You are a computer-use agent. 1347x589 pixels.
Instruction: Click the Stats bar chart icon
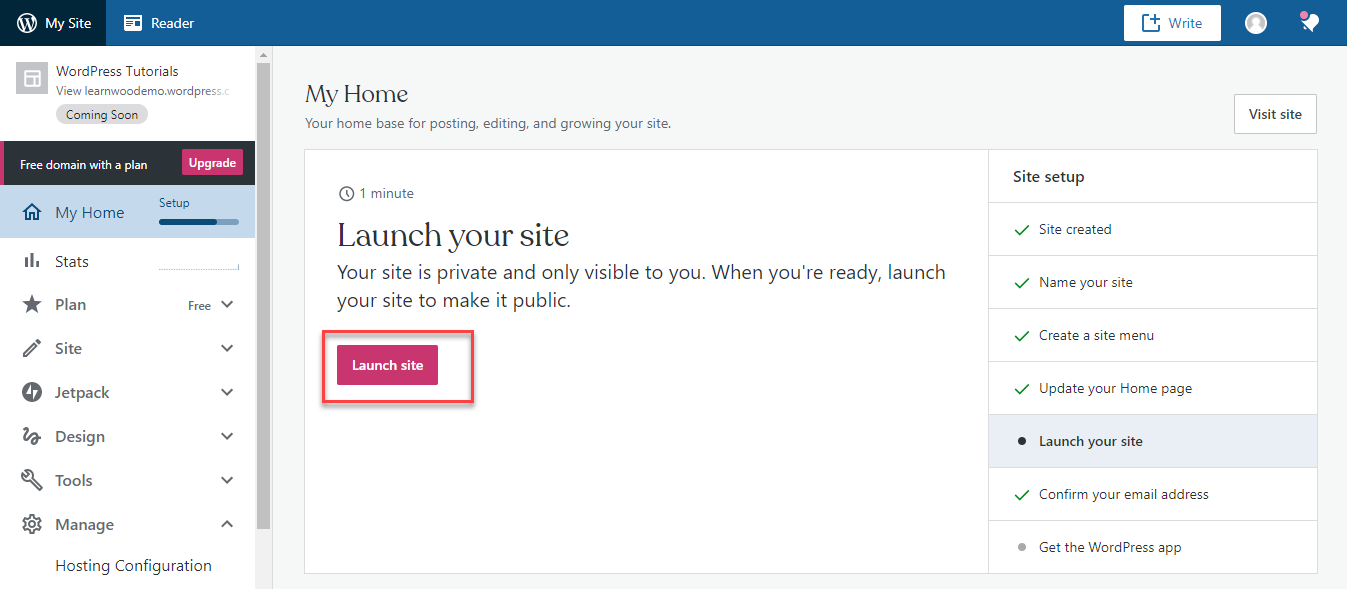coord(32,261)
